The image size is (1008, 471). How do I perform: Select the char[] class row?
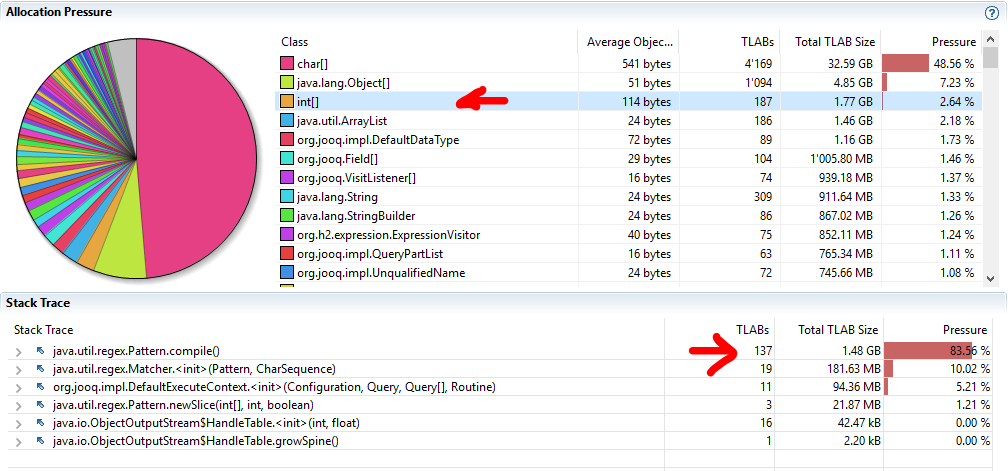pos(628,64)
